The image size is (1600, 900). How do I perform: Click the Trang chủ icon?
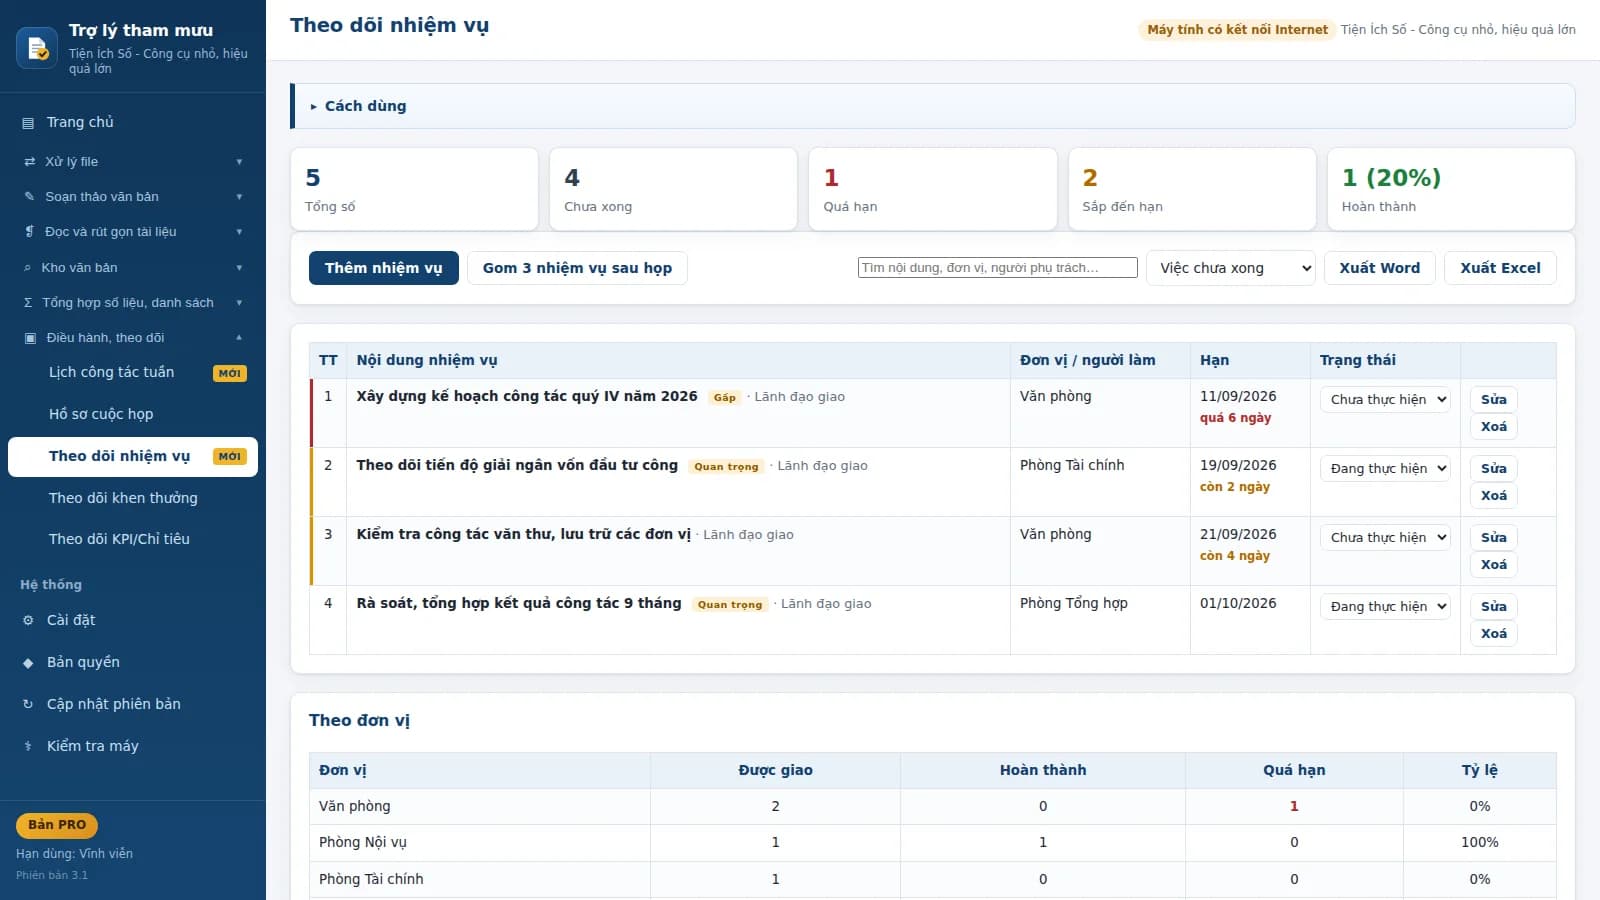click(x=28, y=123)
